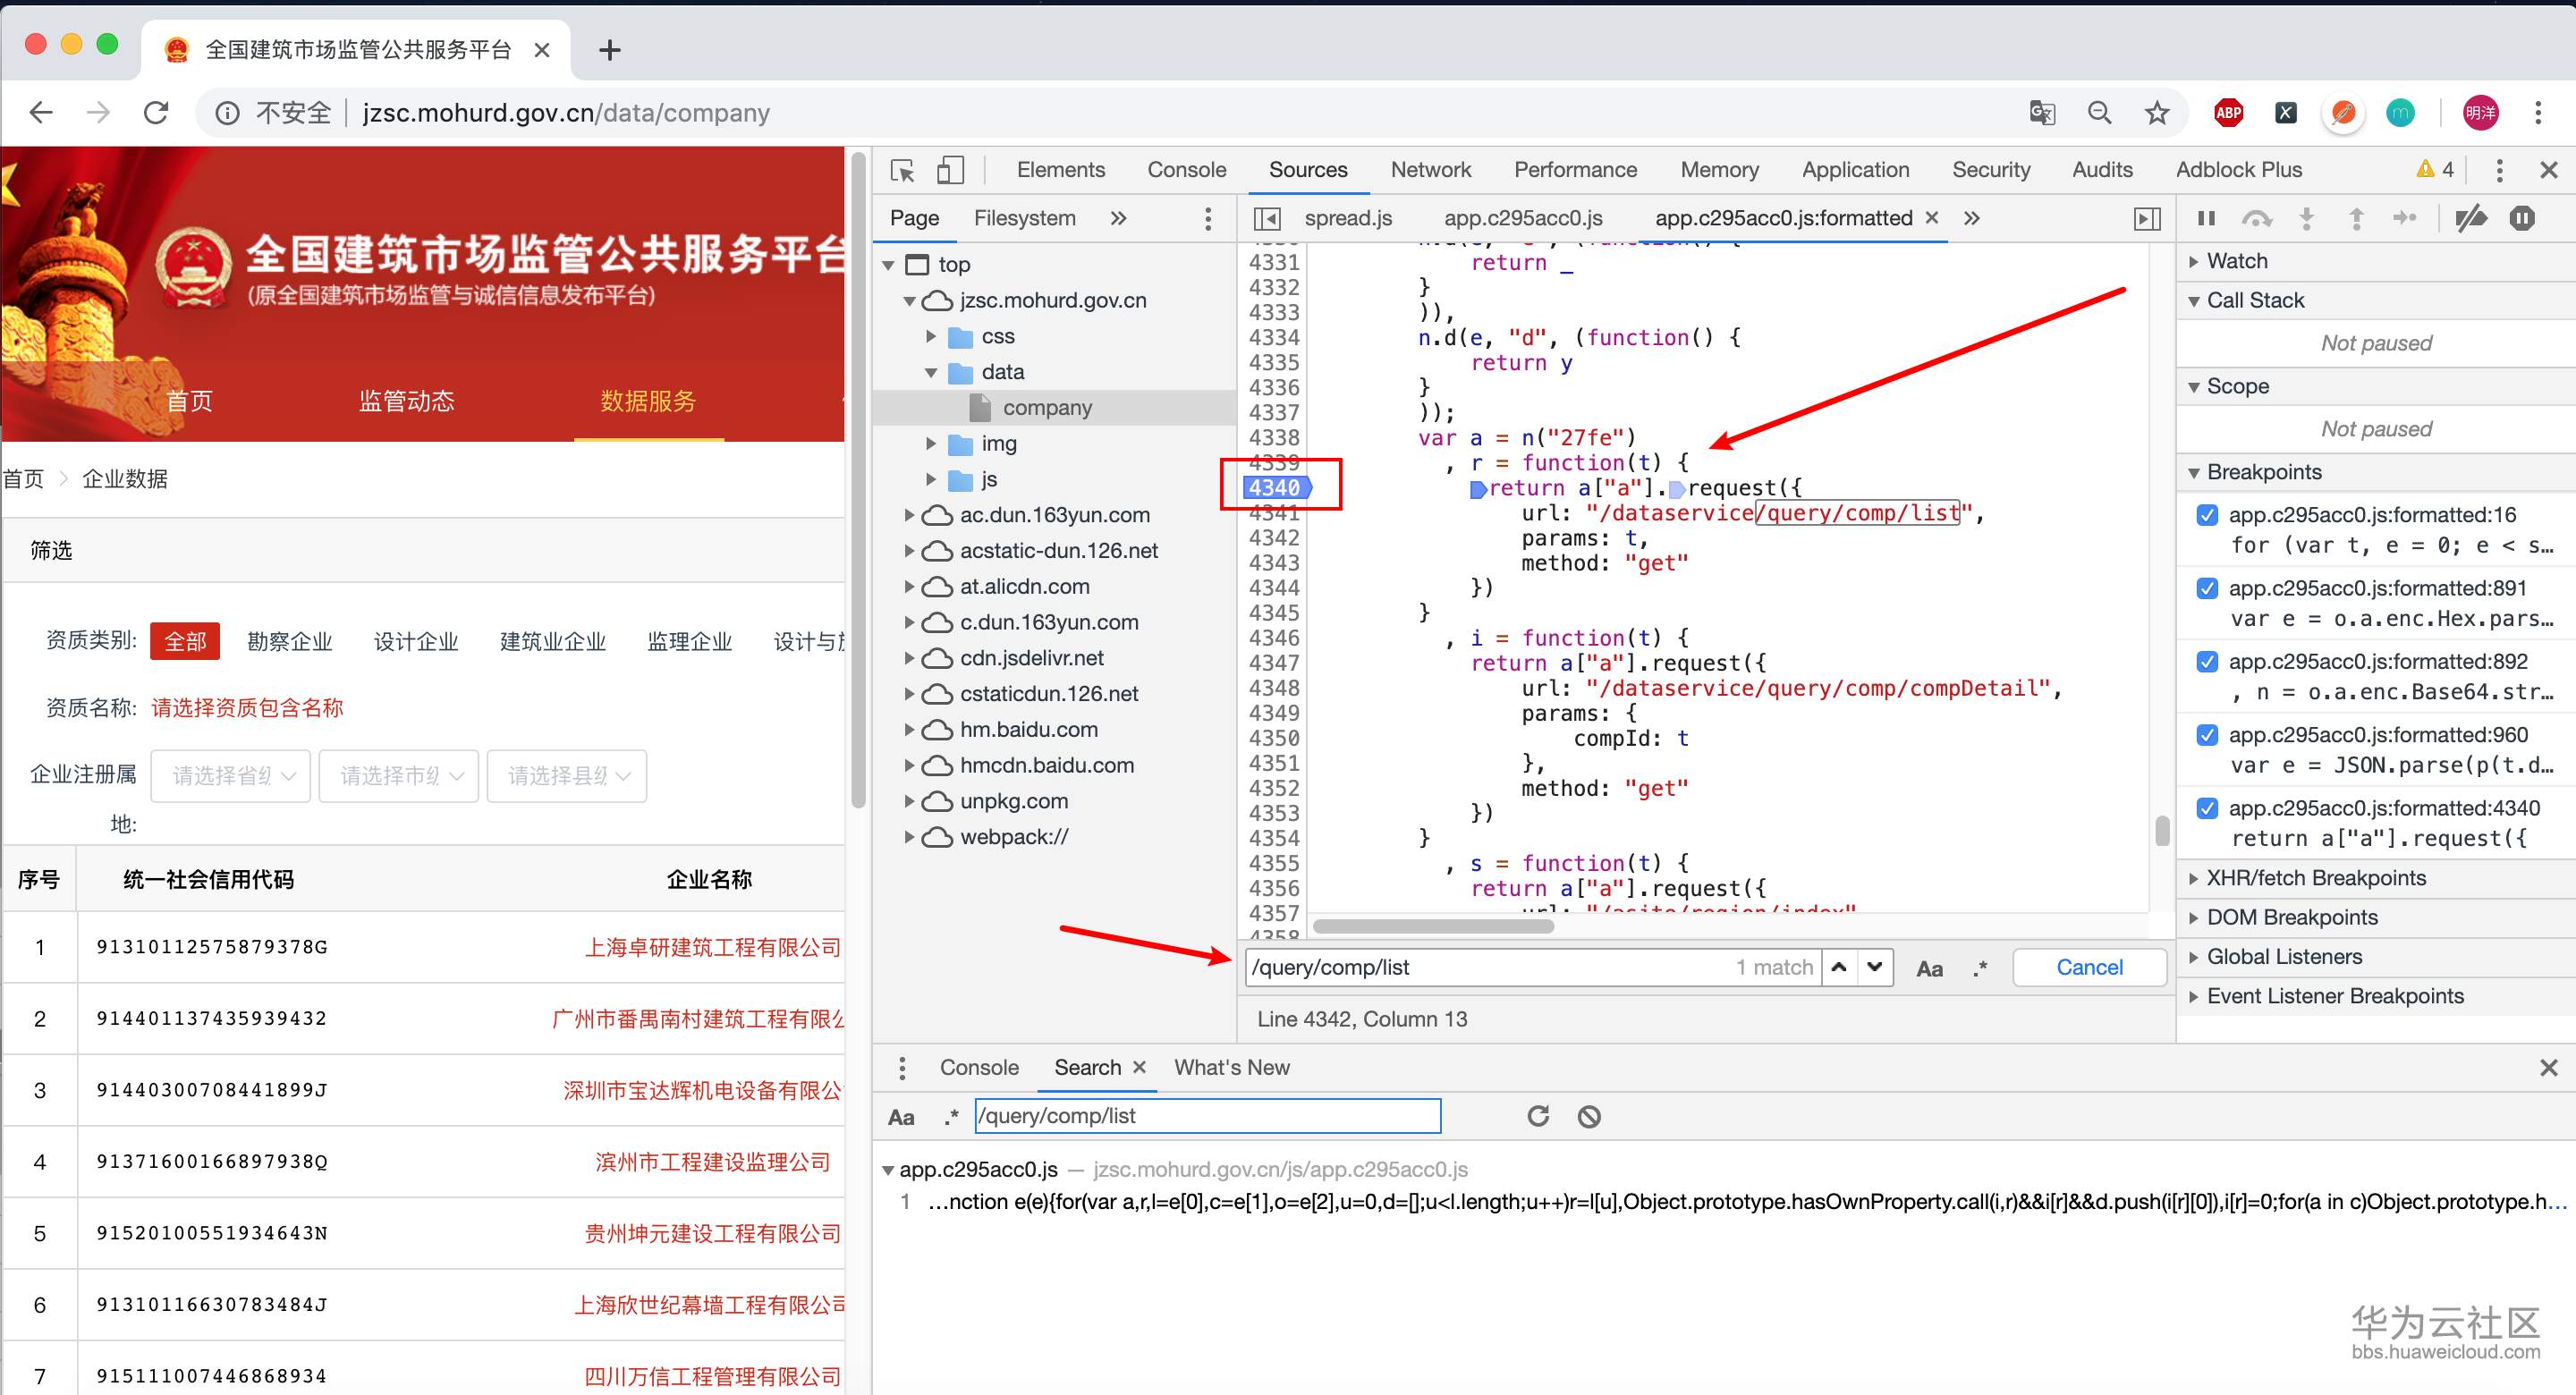The width and height of the screenshot is (2576, 1395).
Task: Click the refresh search results icon
Action: (x=1538, y=1116)
